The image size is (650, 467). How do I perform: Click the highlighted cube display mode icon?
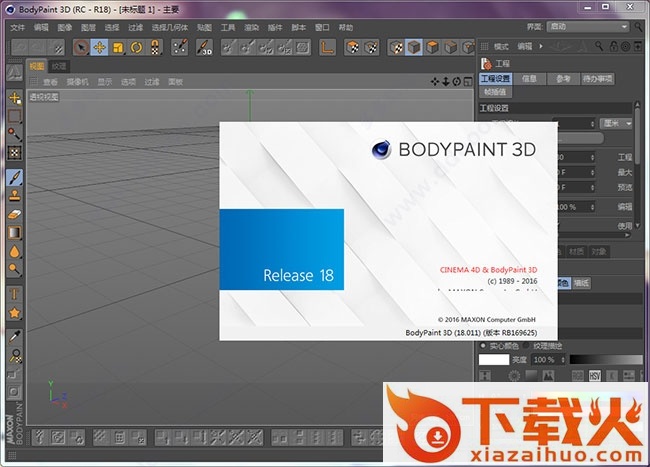click(414, 48)
